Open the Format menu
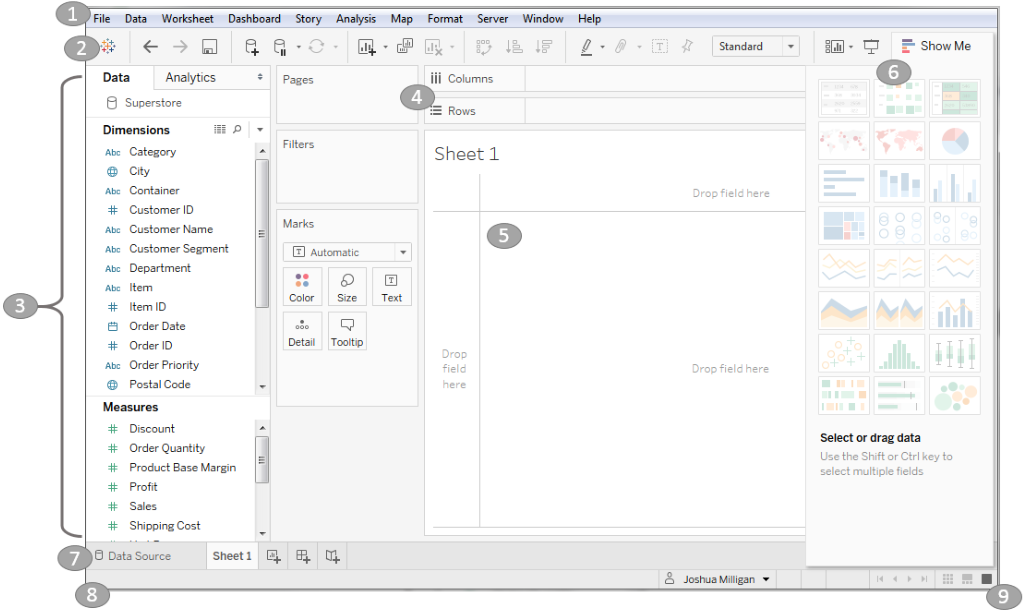Image resolution: width=1023 pixels, height=611 pixels. [x=445, y=19]
